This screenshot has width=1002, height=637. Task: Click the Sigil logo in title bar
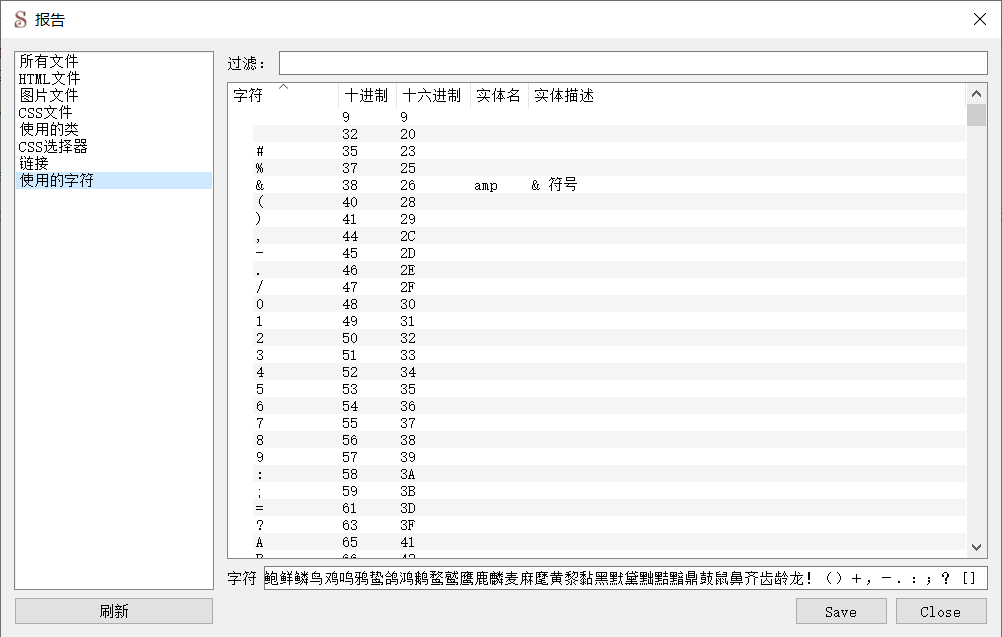tap(20, 19)
